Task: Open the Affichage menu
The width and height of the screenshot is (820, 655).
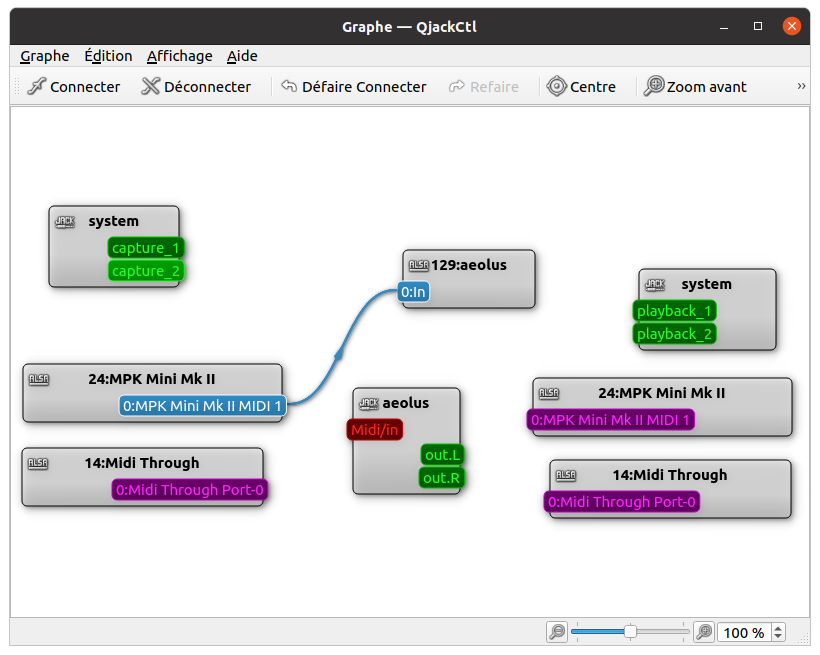Action: 179,56
